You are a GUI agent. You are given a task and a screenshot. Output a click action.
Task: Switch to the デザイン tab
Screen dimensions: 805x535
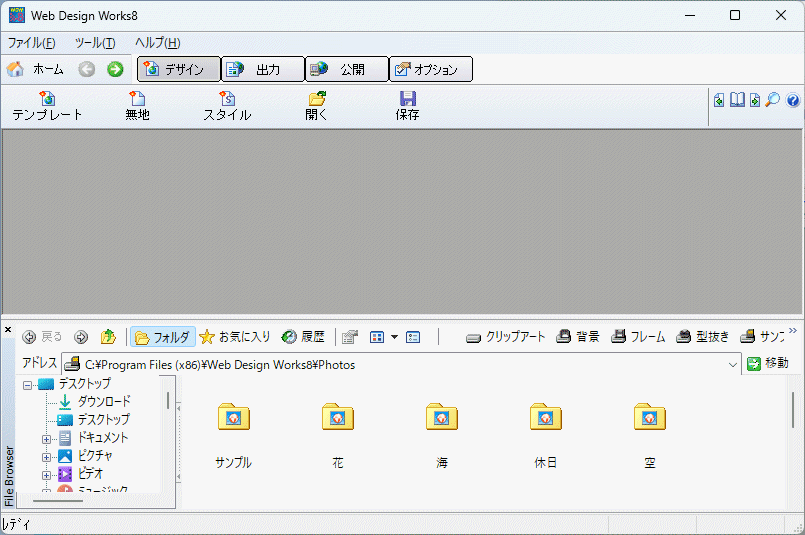[179, 69]
